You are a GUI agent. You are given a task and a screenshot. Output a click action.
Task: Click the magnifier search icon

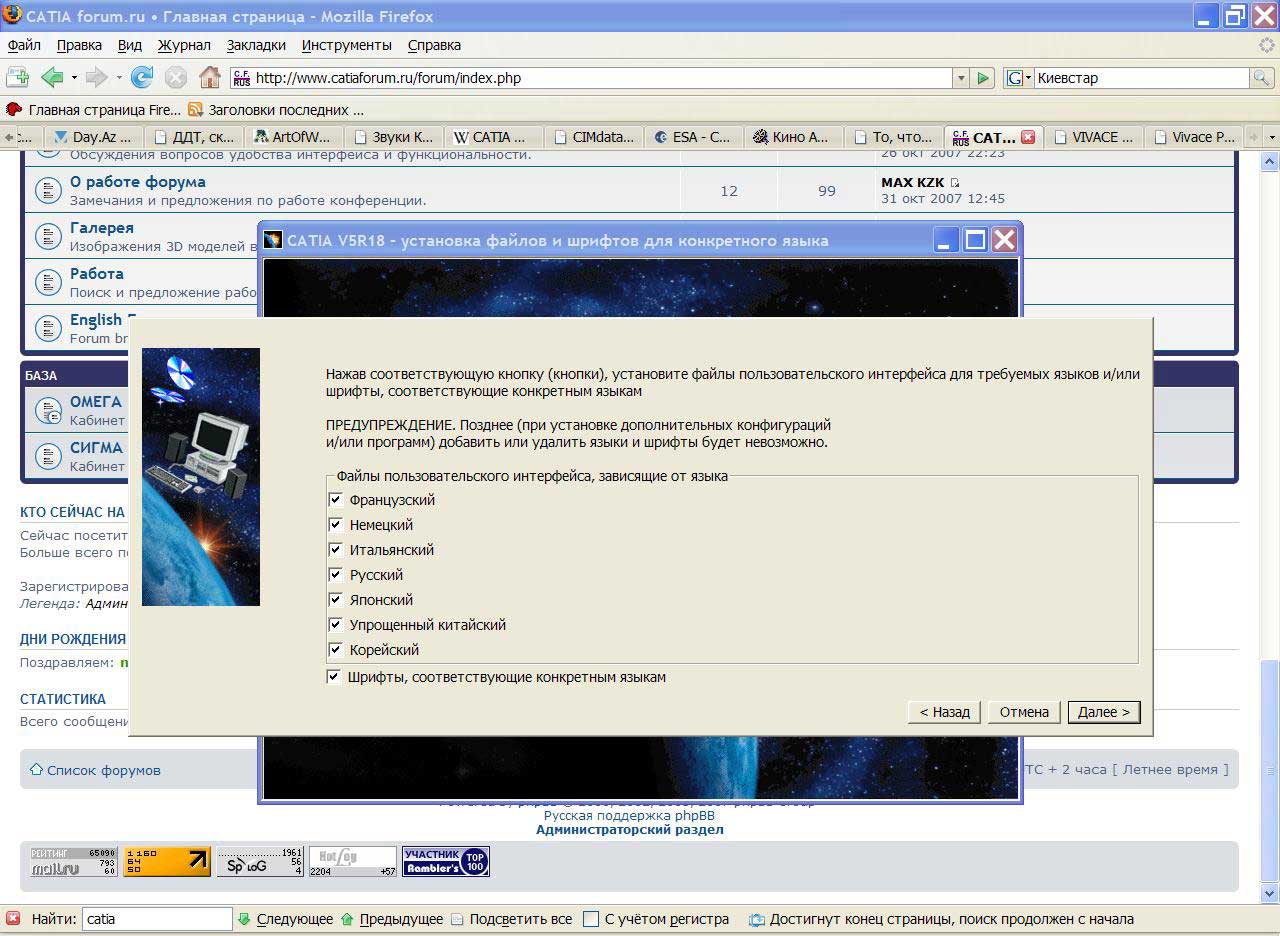point(1262,78)
